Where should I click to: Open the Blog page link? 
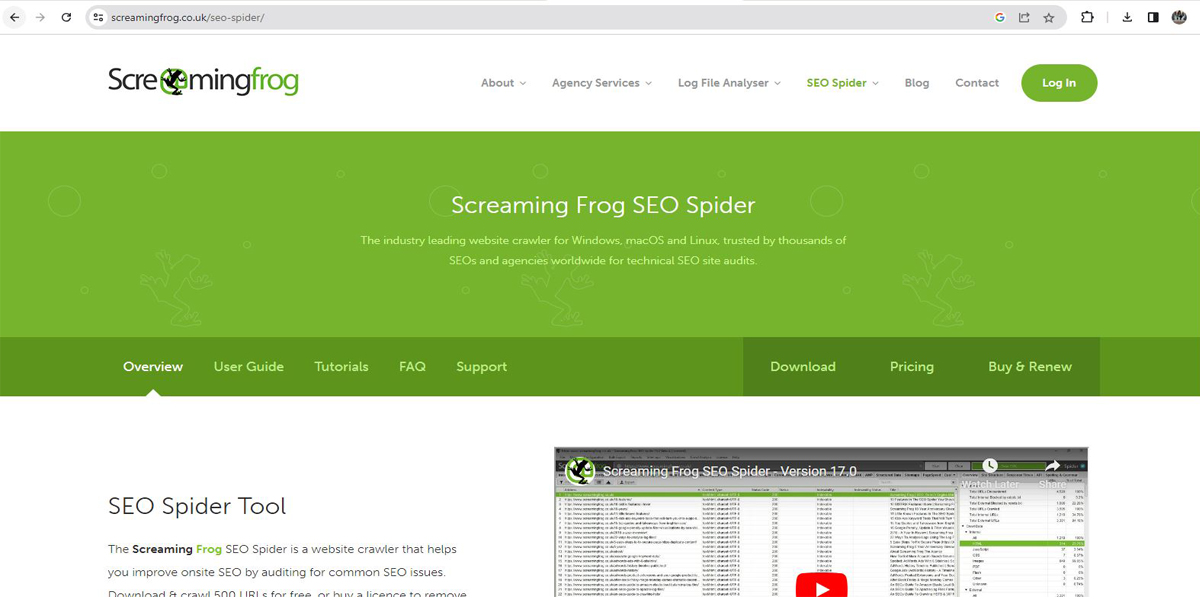[917, 83]
